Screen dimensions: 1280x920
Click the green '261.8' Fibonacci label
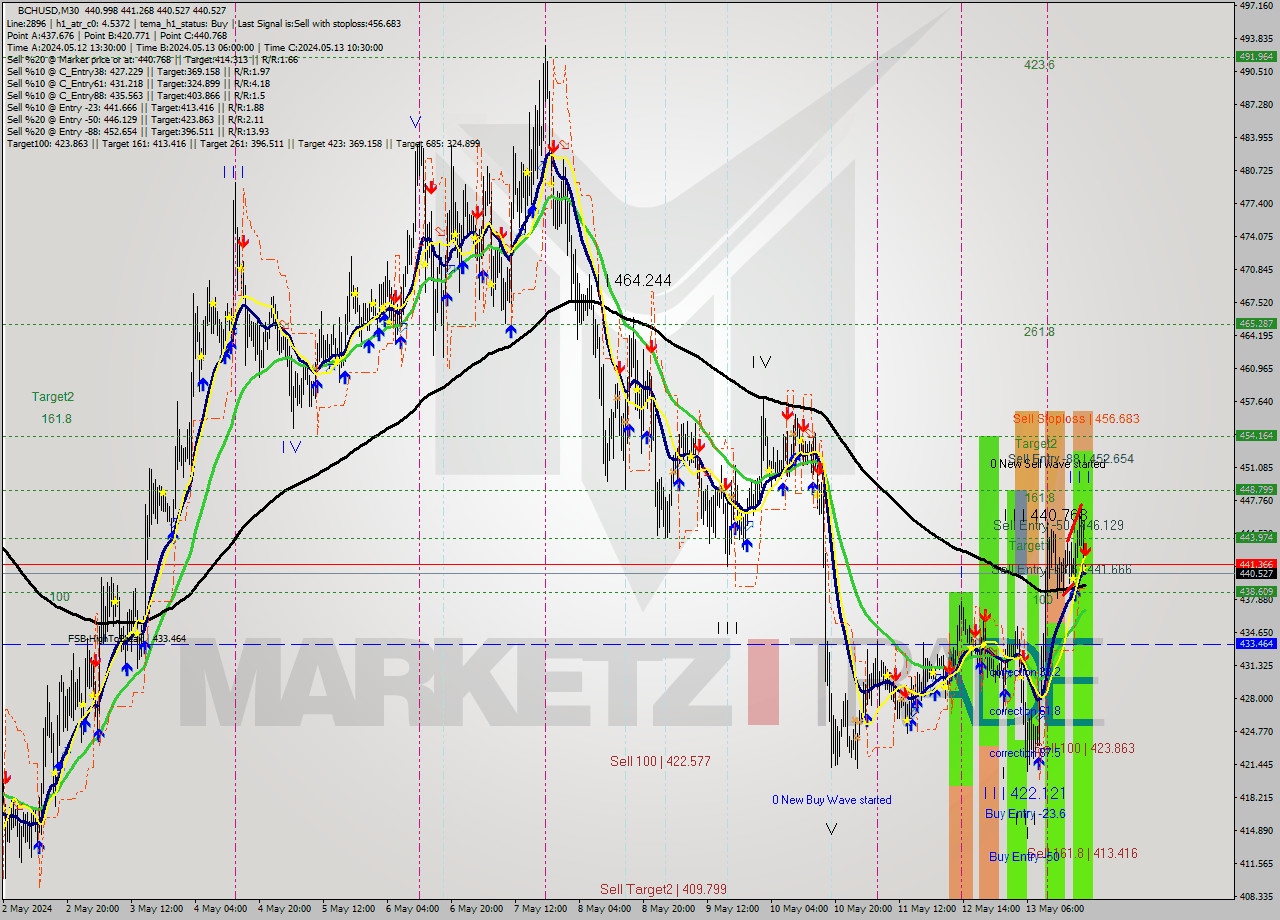pos(1039,332)
